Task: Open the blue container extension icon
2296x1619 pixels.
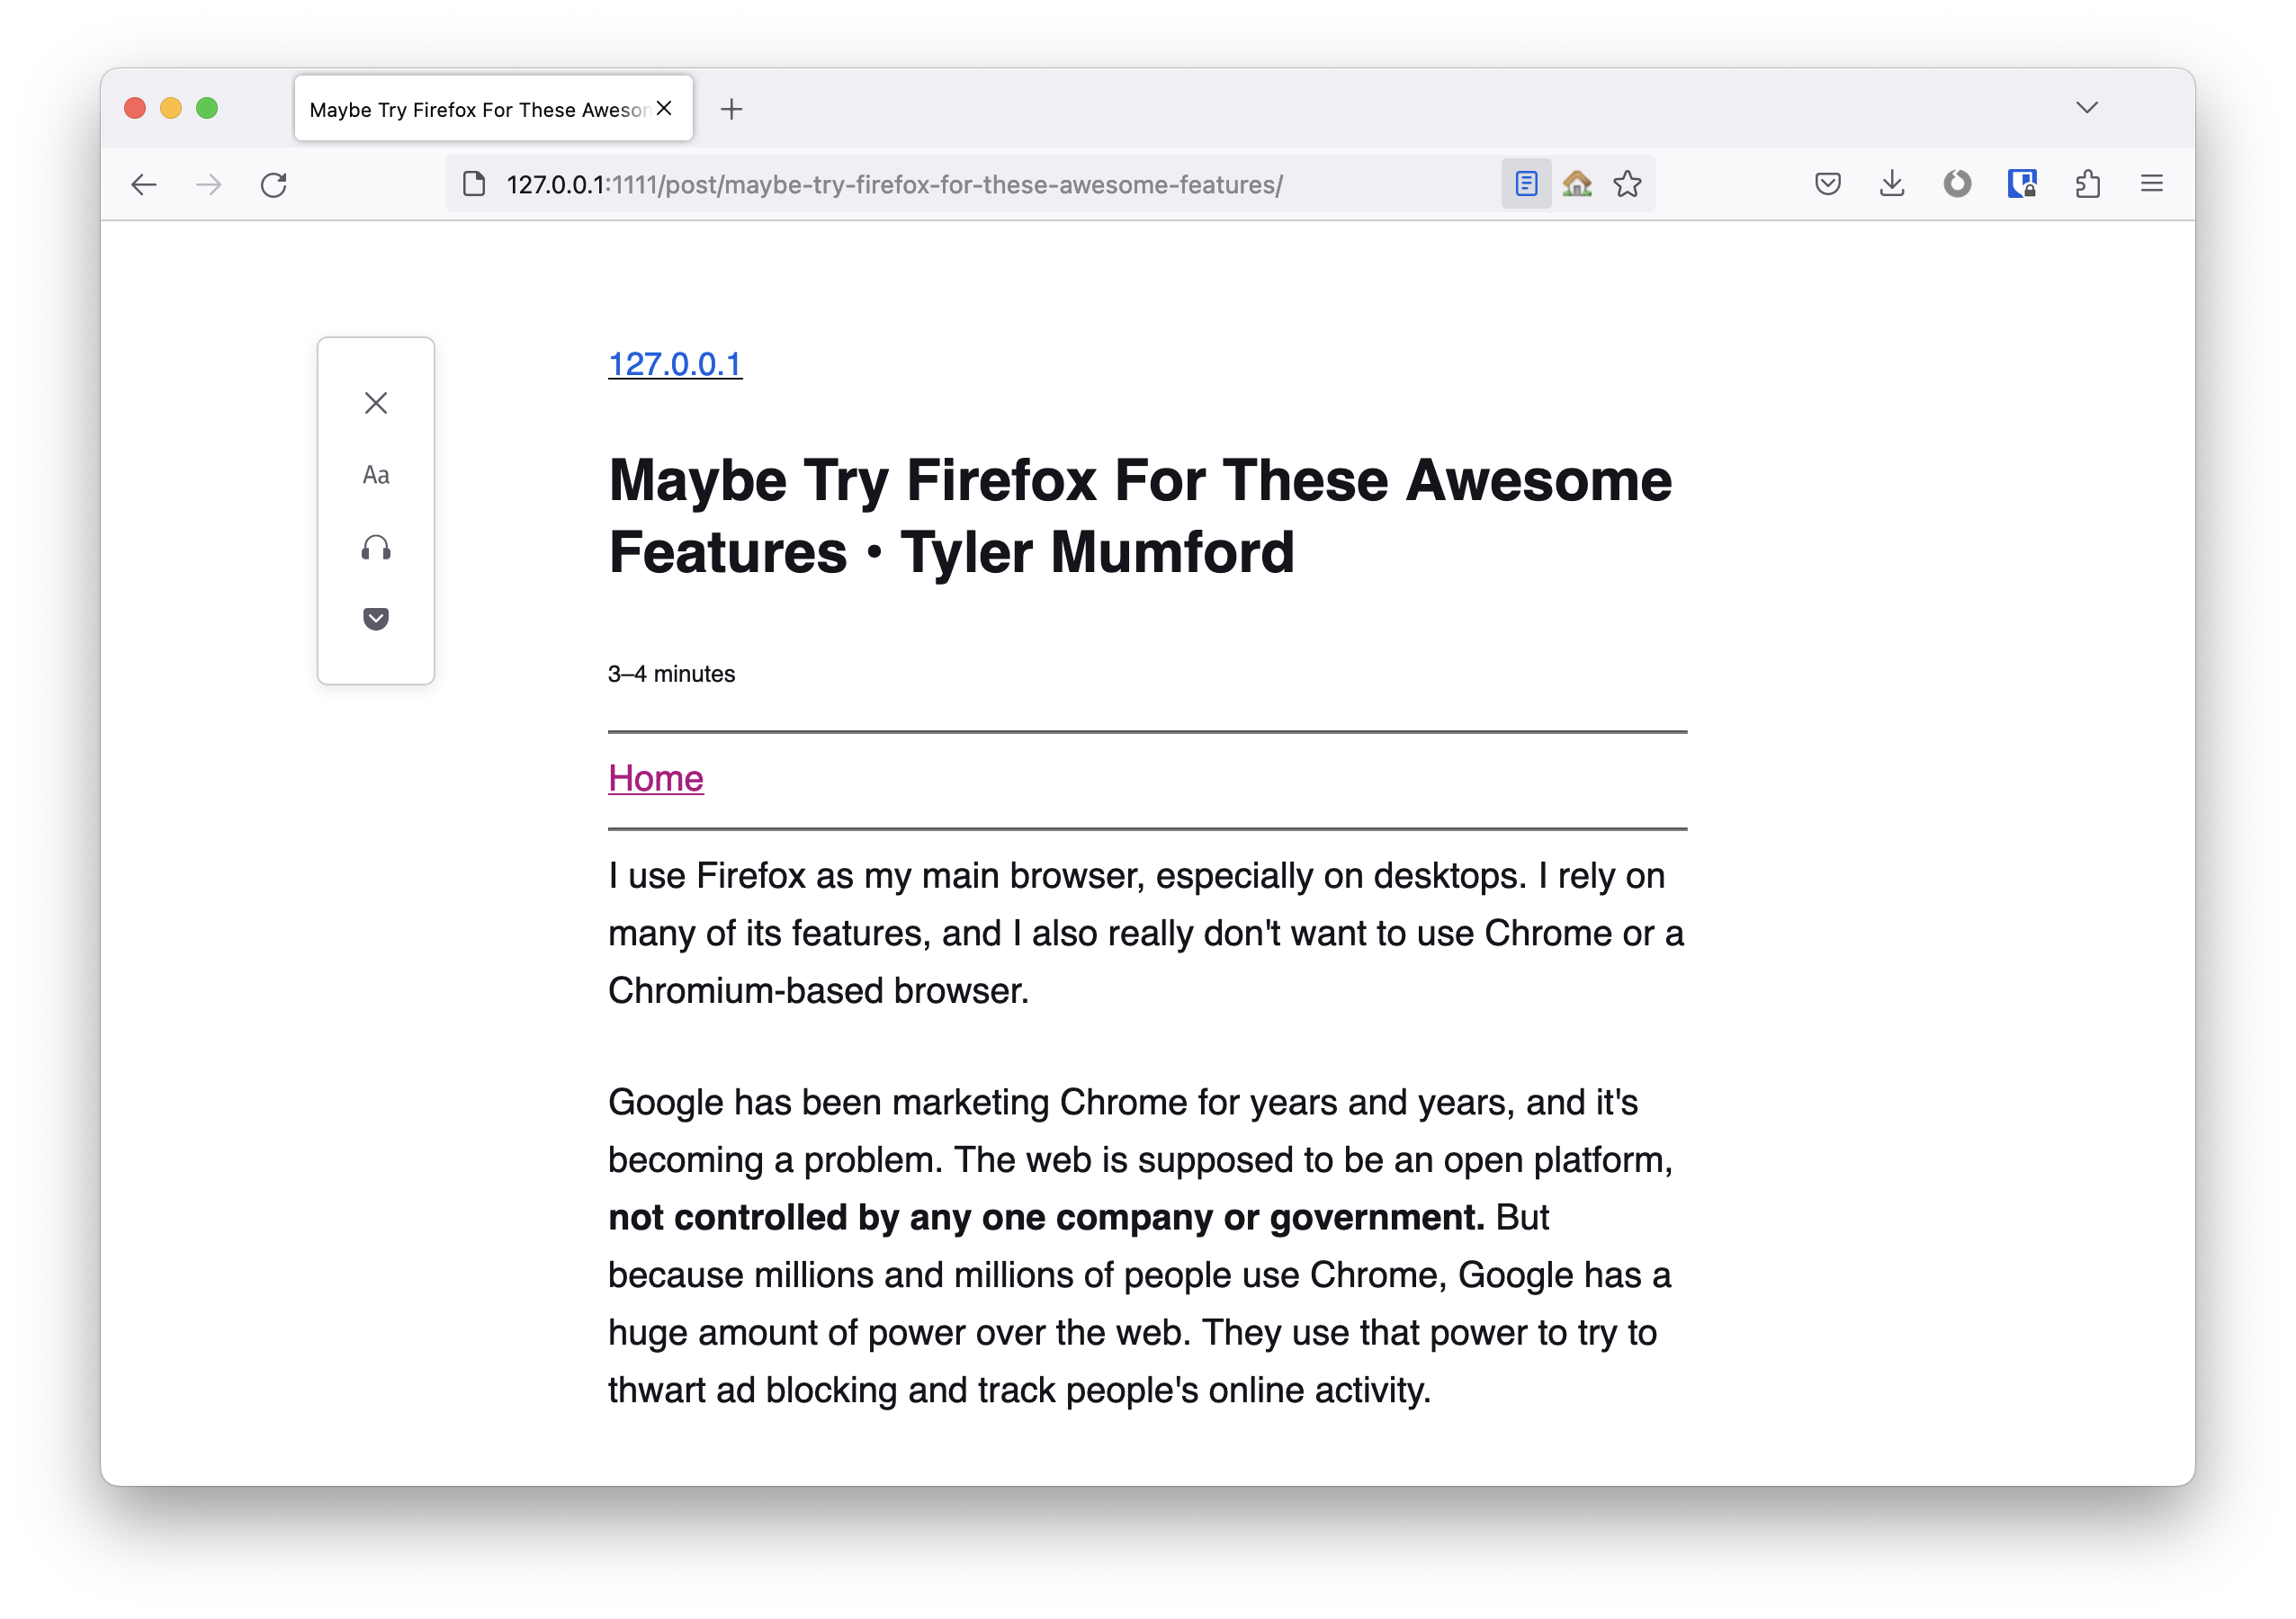Action: 2022,184
